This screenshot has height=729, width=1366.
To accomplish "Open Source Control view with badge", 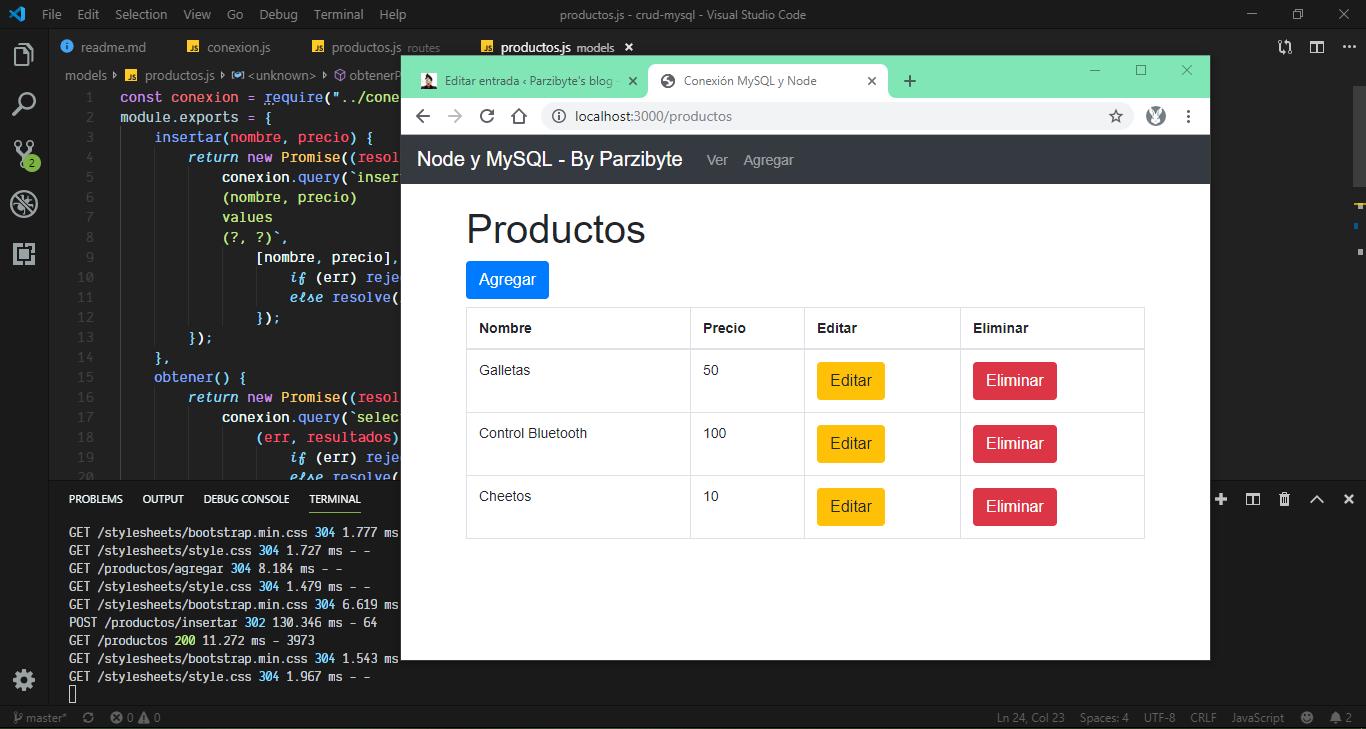I will pos(24,153).
